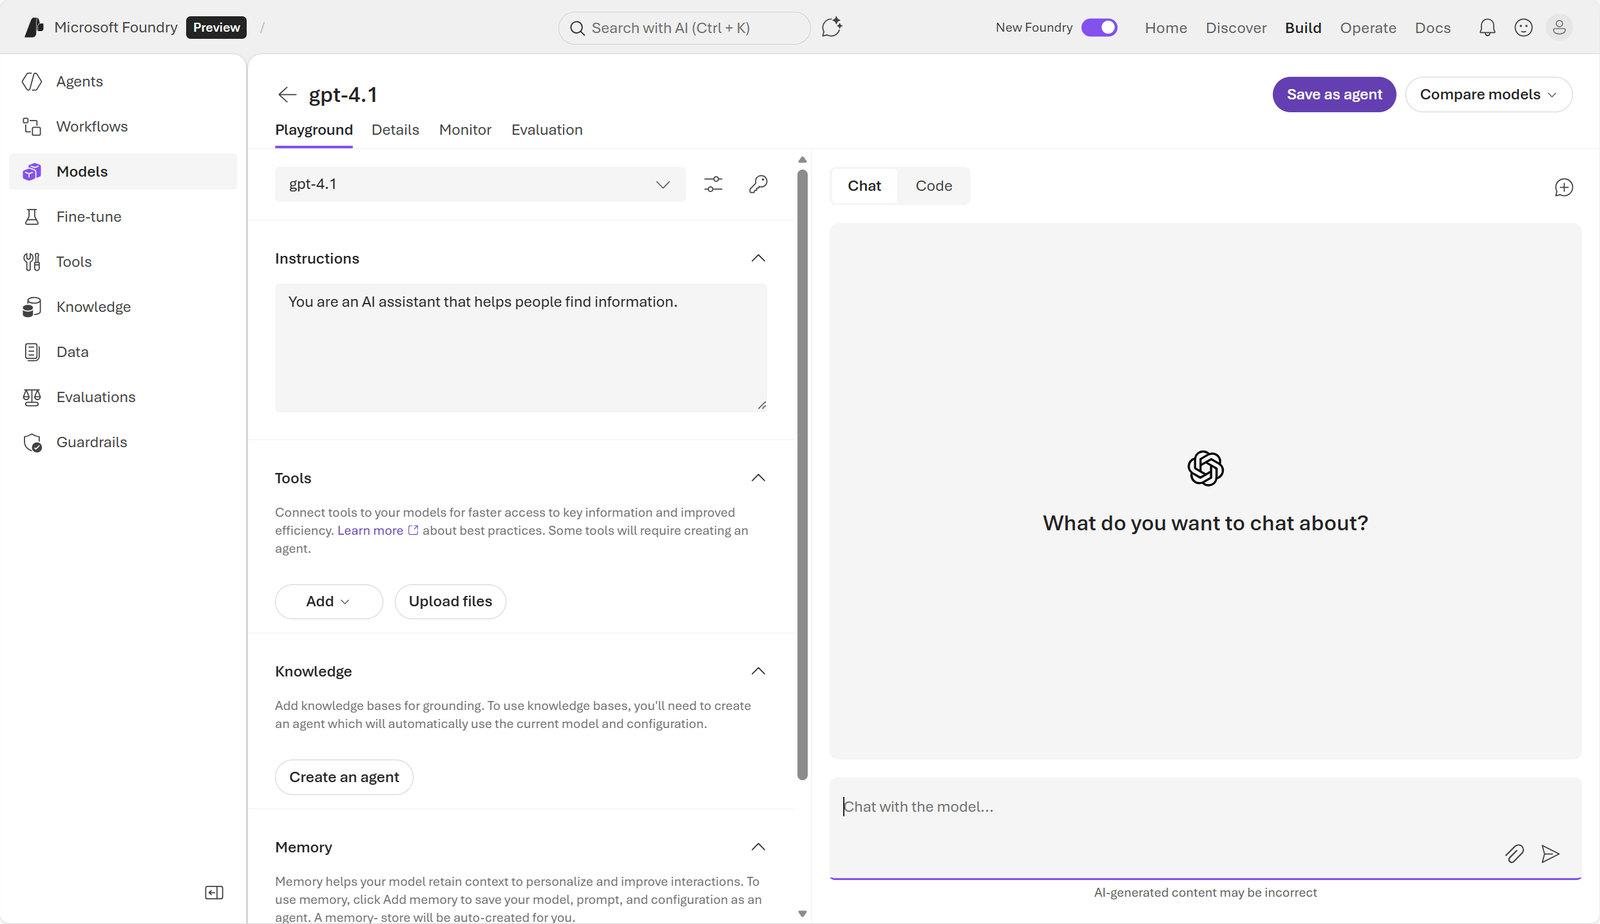
Task: Select the Code tab
Action: click(x=934, y=186)
